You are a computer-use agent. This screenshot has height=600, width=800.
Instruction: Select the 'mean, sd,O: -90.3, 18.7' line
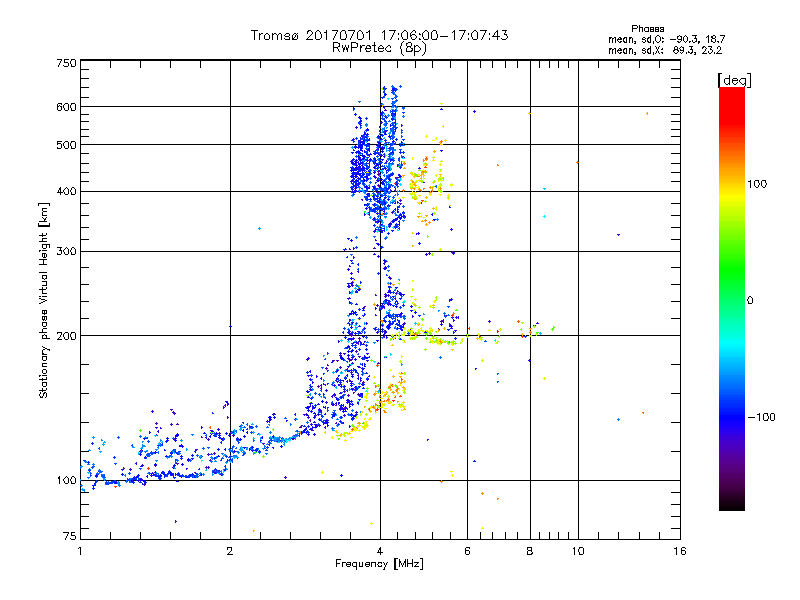coord(666,39)
